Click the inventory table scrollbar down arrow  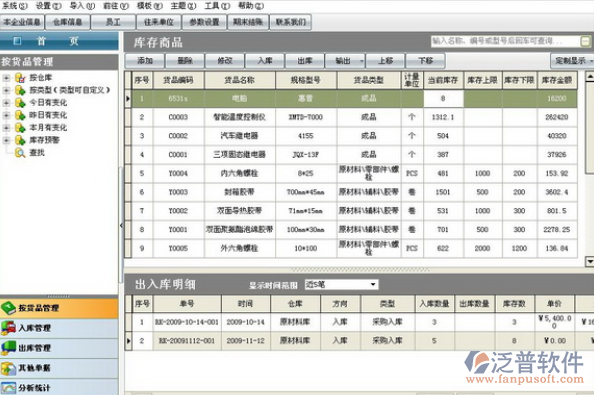point(589,261)
